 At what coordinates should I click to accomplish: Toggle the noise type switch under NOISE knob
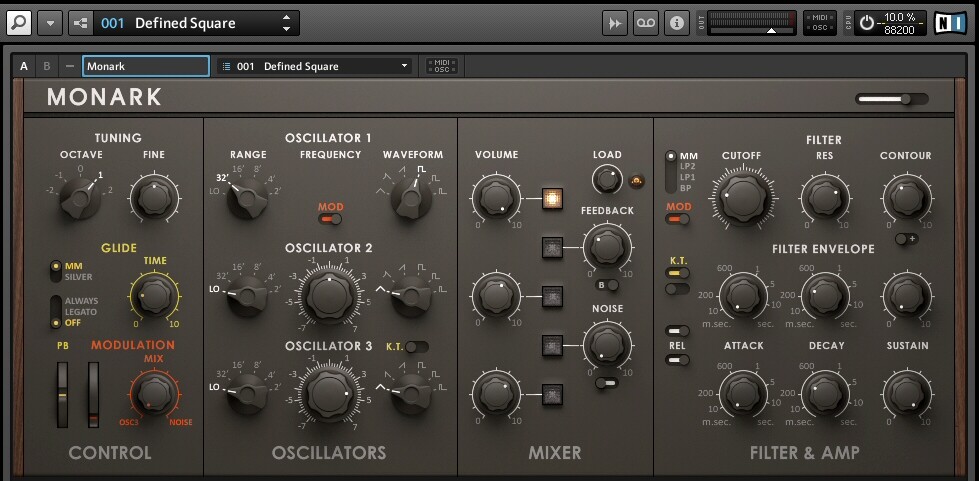pos(607,383)
